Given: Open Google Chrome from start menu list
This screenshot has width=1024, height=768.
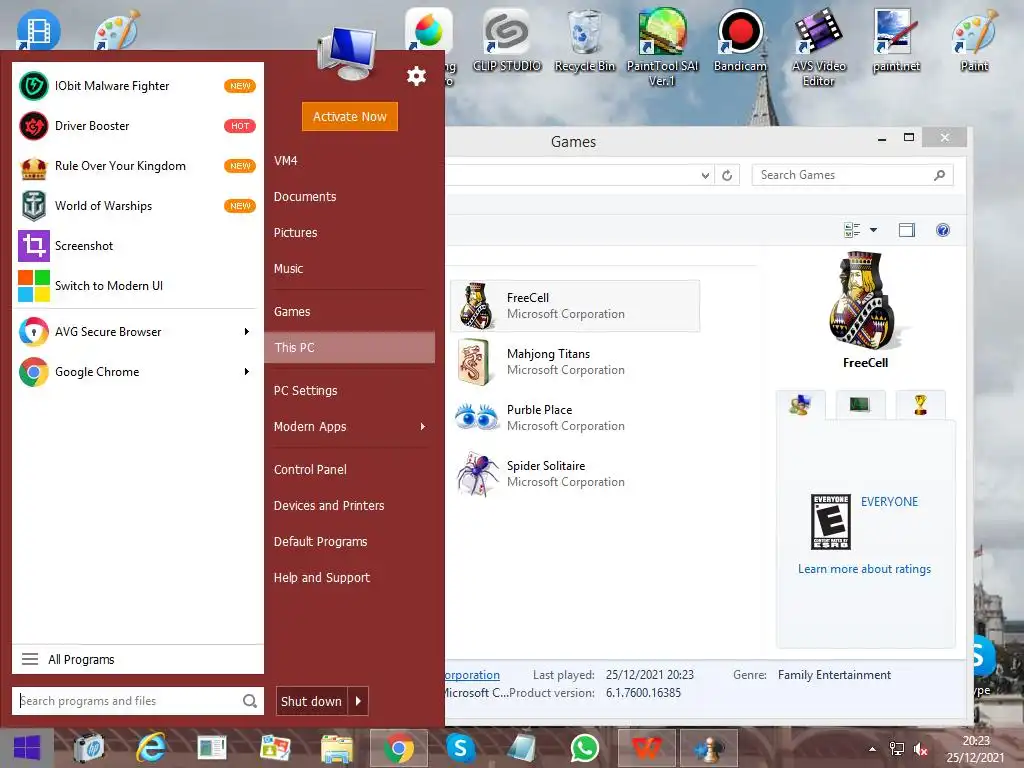Looking at the screenshot, I should pos(137,372).
